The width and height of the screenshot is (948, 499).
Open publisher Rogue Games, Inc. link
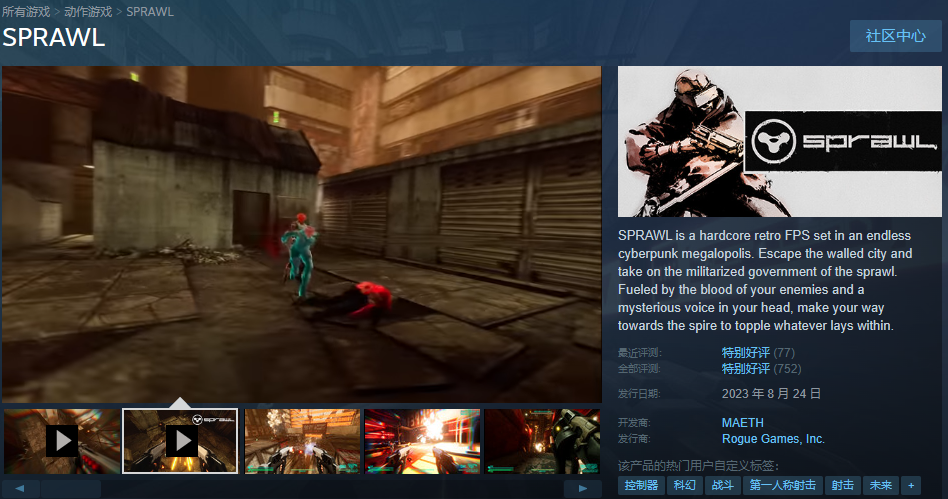click(x=773, y=439)
